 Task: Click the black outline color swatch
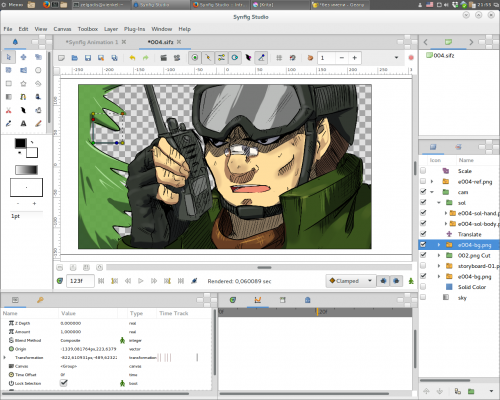[x=20, y=143]
